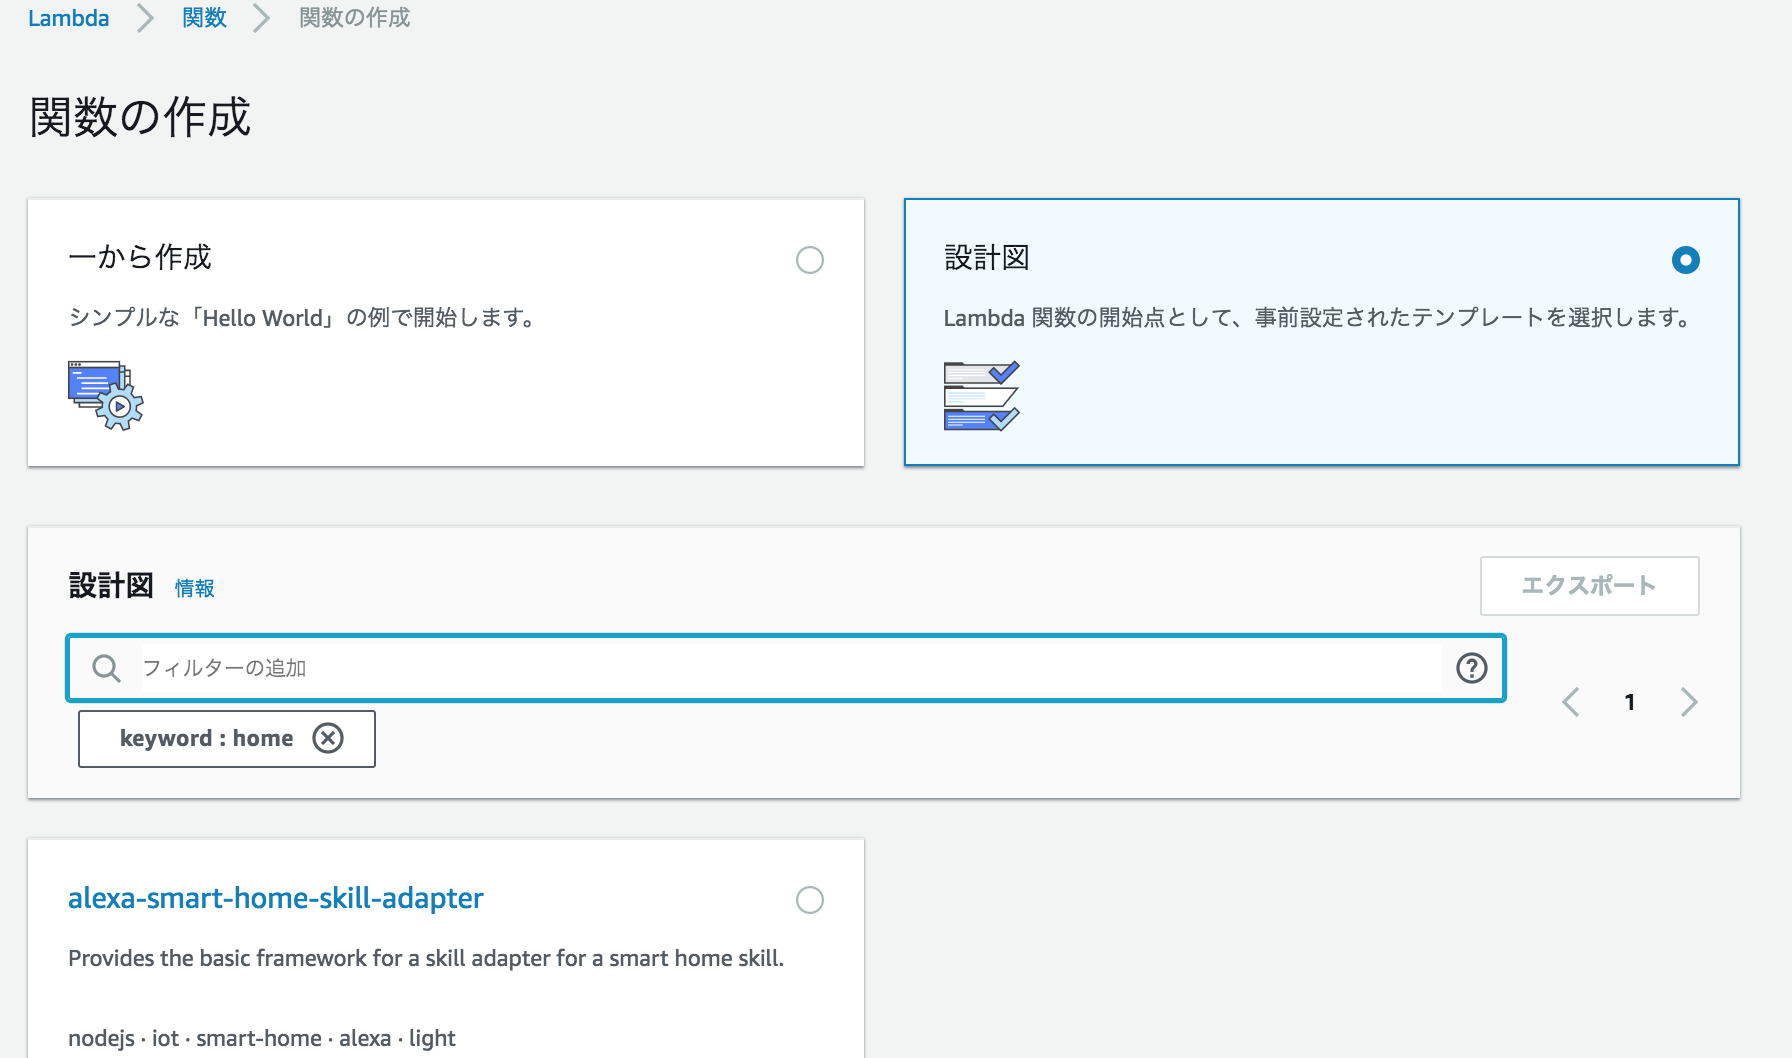Image resolution: width=1792 pixels, height=1058 pixels.
Task: Go to next page of blueprints
Action: 1689,702
